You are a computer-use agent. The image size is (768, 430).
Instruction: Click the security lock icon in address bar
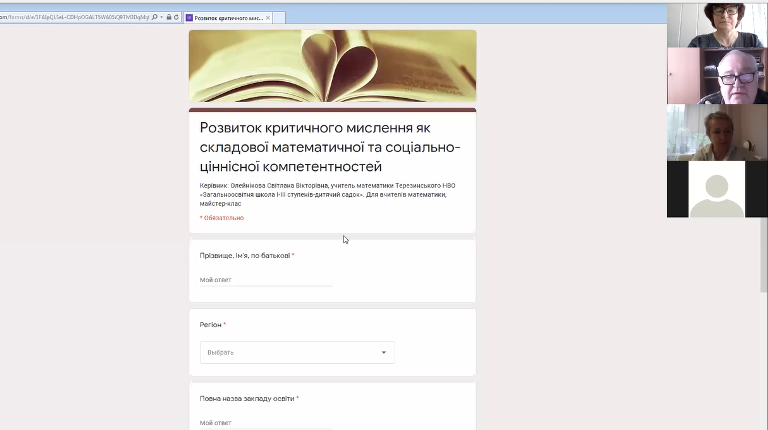[169, 17]
